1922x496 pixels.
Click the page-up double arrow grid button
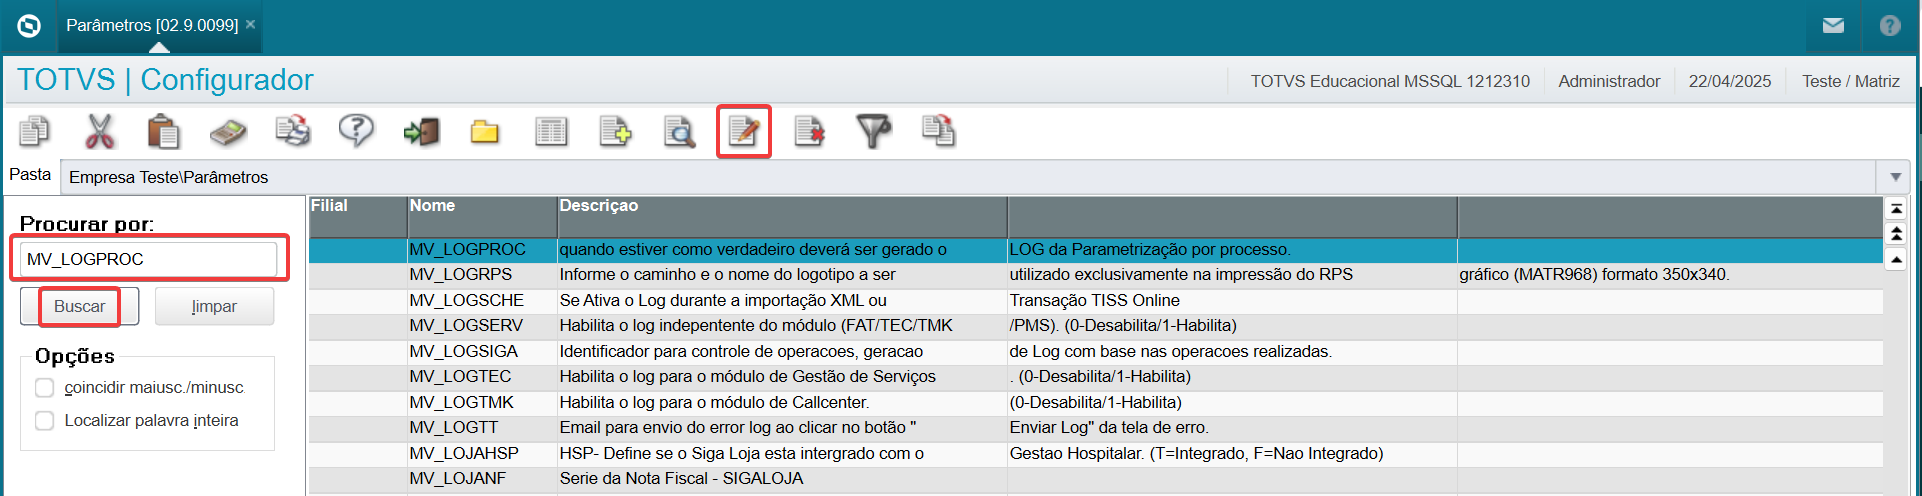click(x=1896, y=233)
